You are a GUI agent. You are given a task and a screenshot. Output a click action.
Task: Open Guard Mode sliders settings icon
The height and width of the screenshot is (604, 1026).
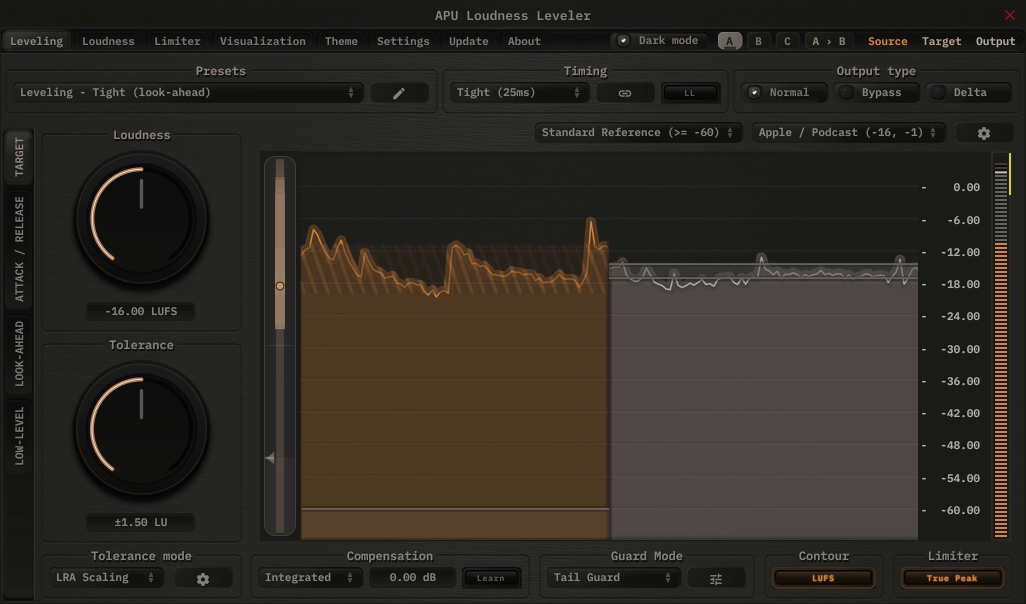(716, 578)
